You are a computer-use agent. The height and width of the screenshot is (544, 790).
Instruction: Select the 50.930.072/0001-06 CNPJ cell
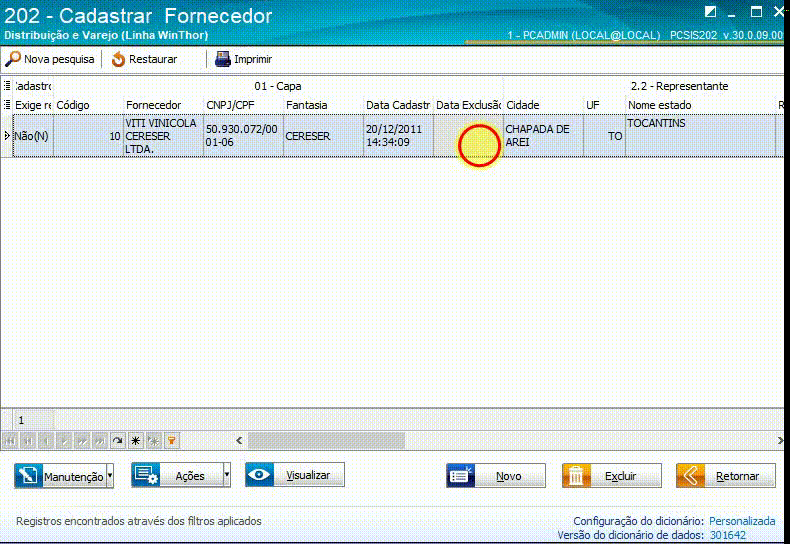coord(243,136)
